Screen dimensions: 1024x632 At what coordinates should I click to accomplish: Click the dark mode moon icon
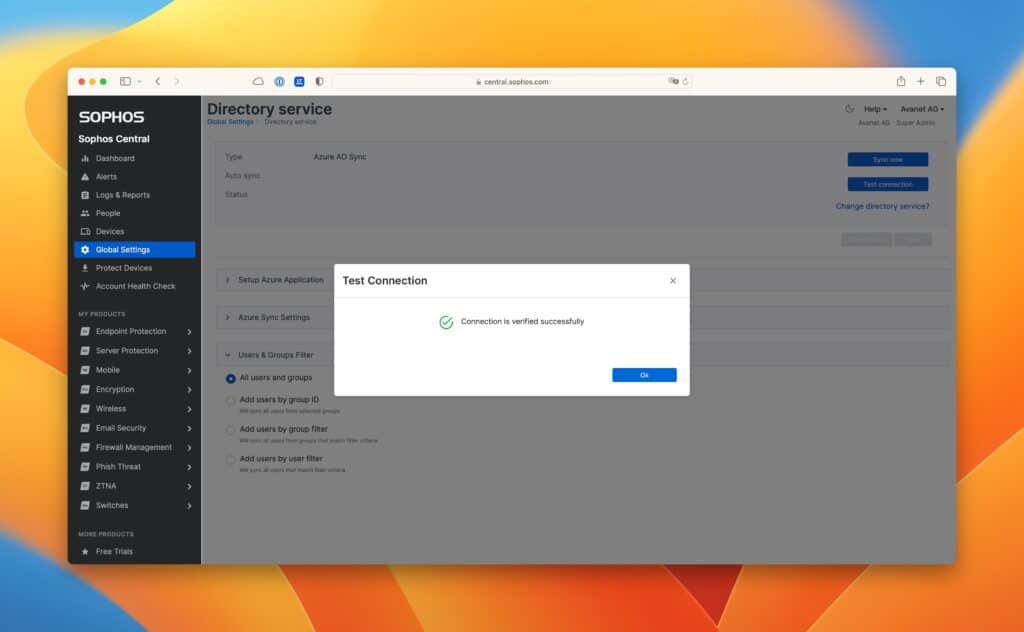849,109
